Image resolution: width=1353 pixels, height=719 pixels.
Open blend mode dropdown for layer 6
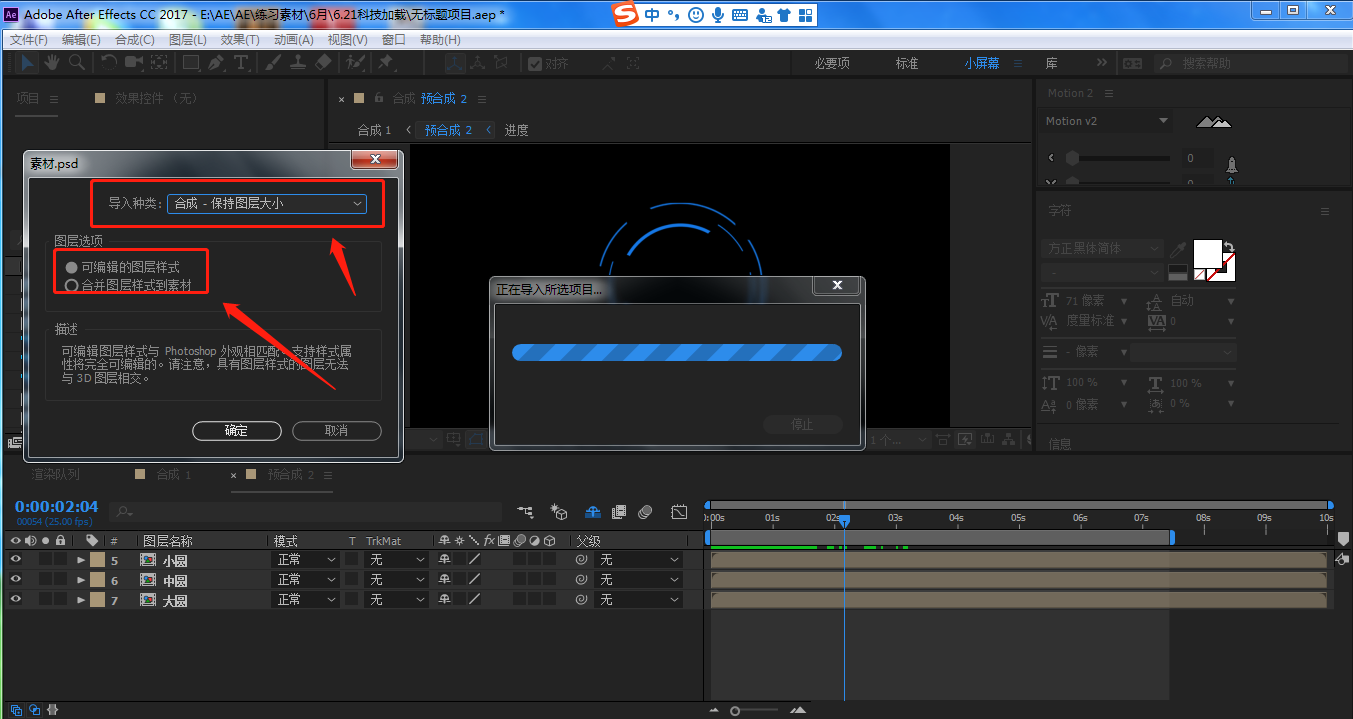click(306, 580)
